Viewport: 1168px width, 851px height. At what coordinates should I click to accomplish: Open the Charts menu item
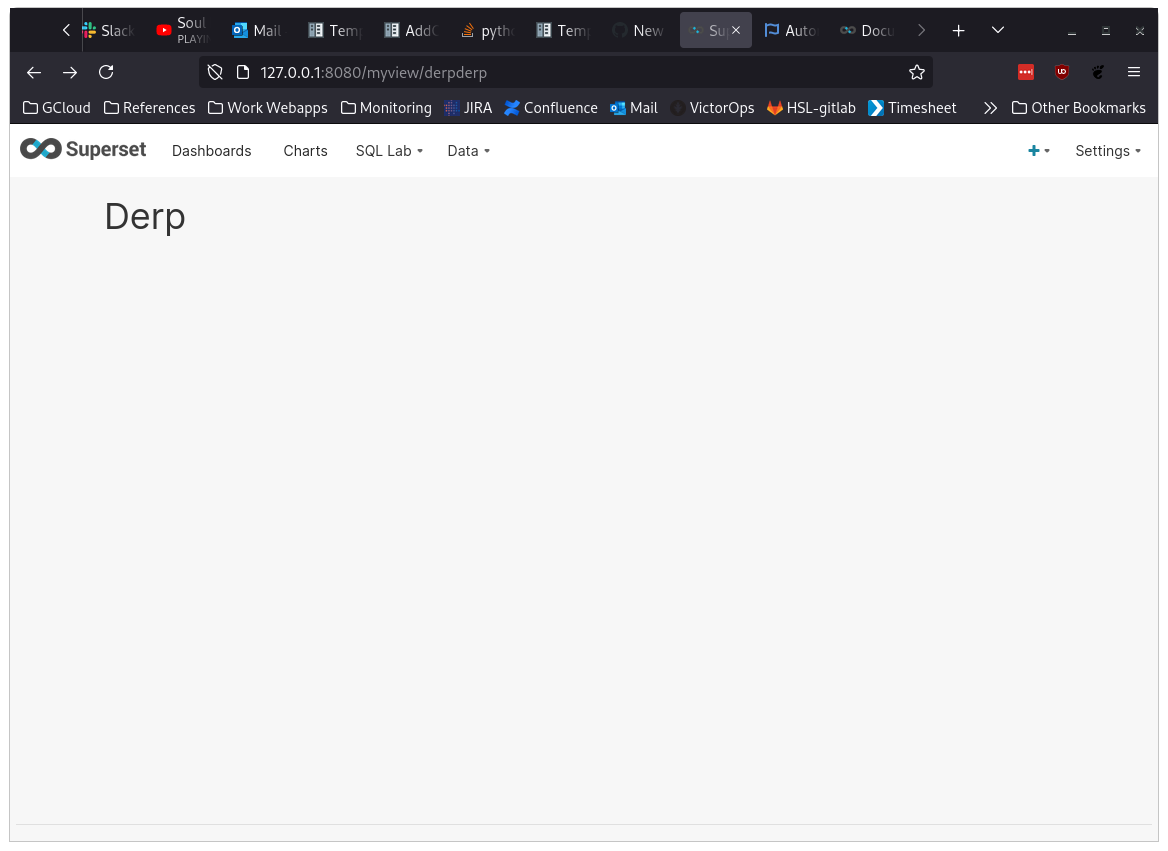[x=305, y=151]
